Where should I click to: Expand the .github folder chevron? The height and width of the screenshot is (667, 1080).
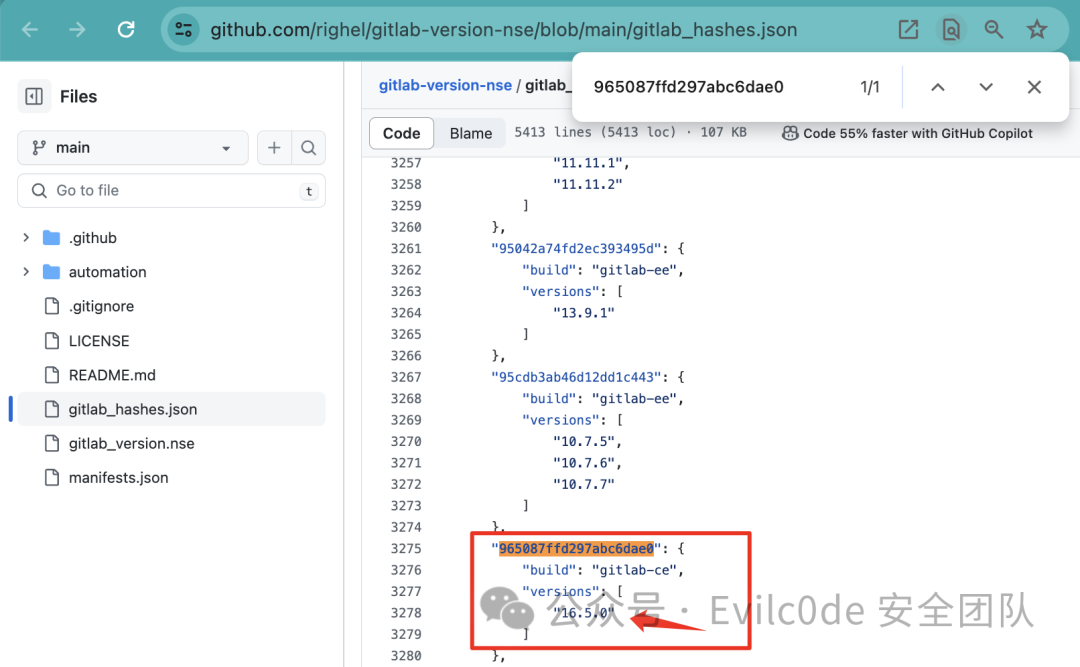pyautogui.click(x=26, y=238)
